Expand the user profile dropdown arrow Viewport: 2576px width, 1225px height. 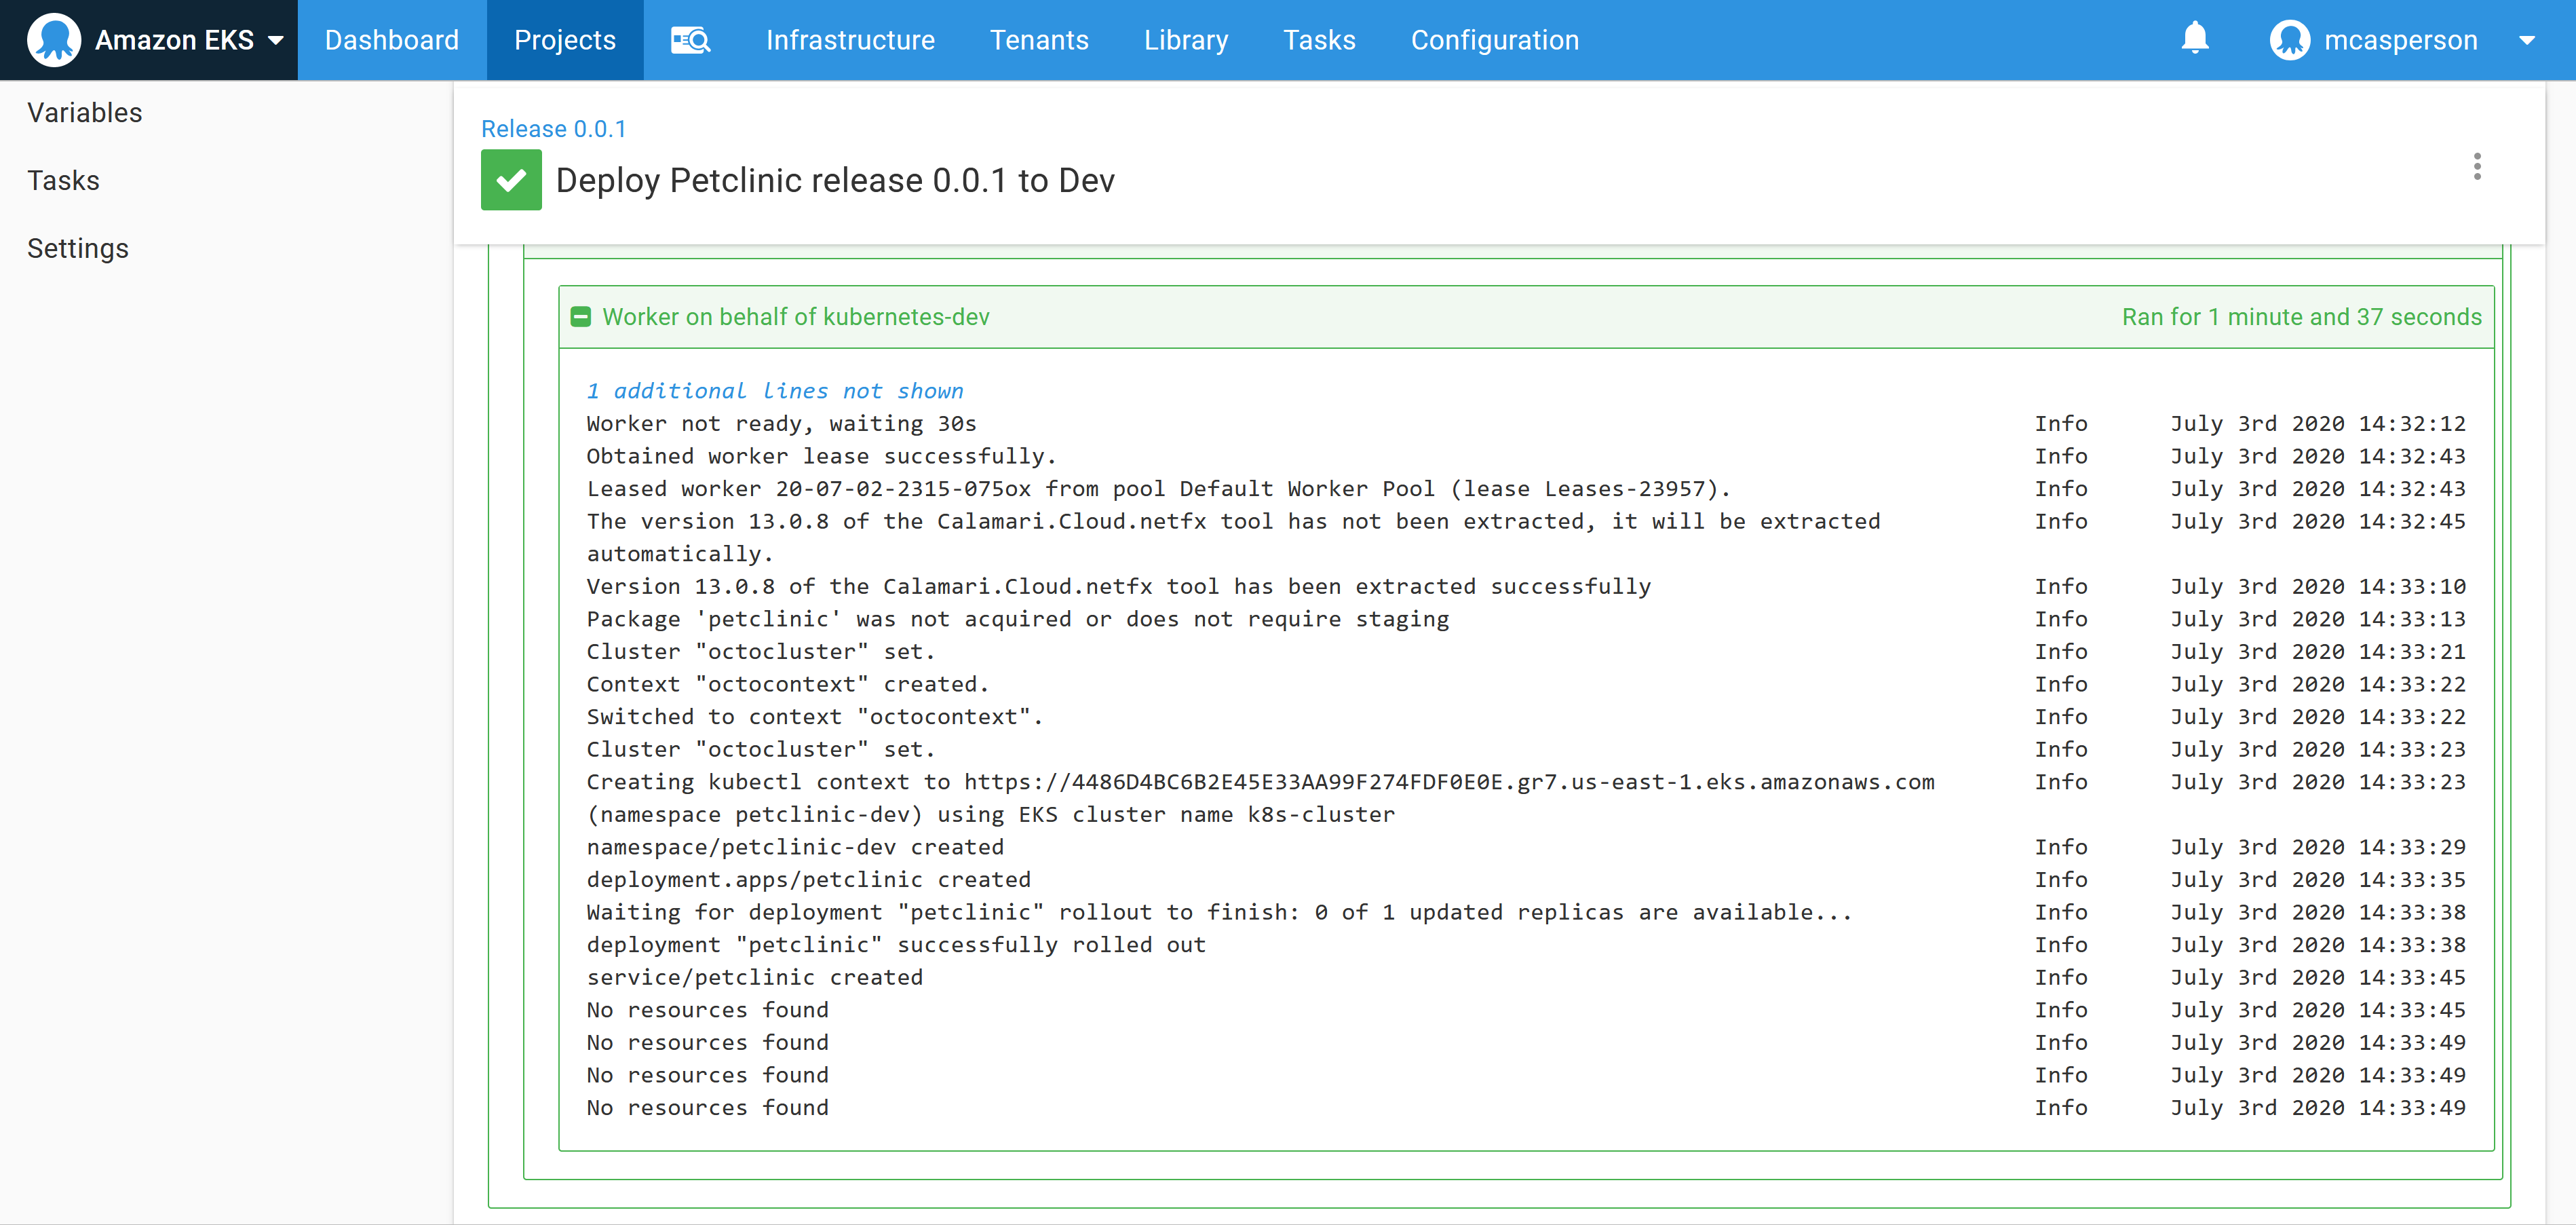point(2526,41)
